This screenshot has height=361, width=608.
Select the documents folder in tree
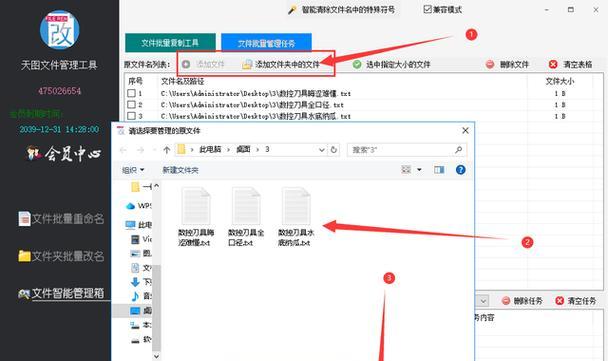tap(141, 268)
